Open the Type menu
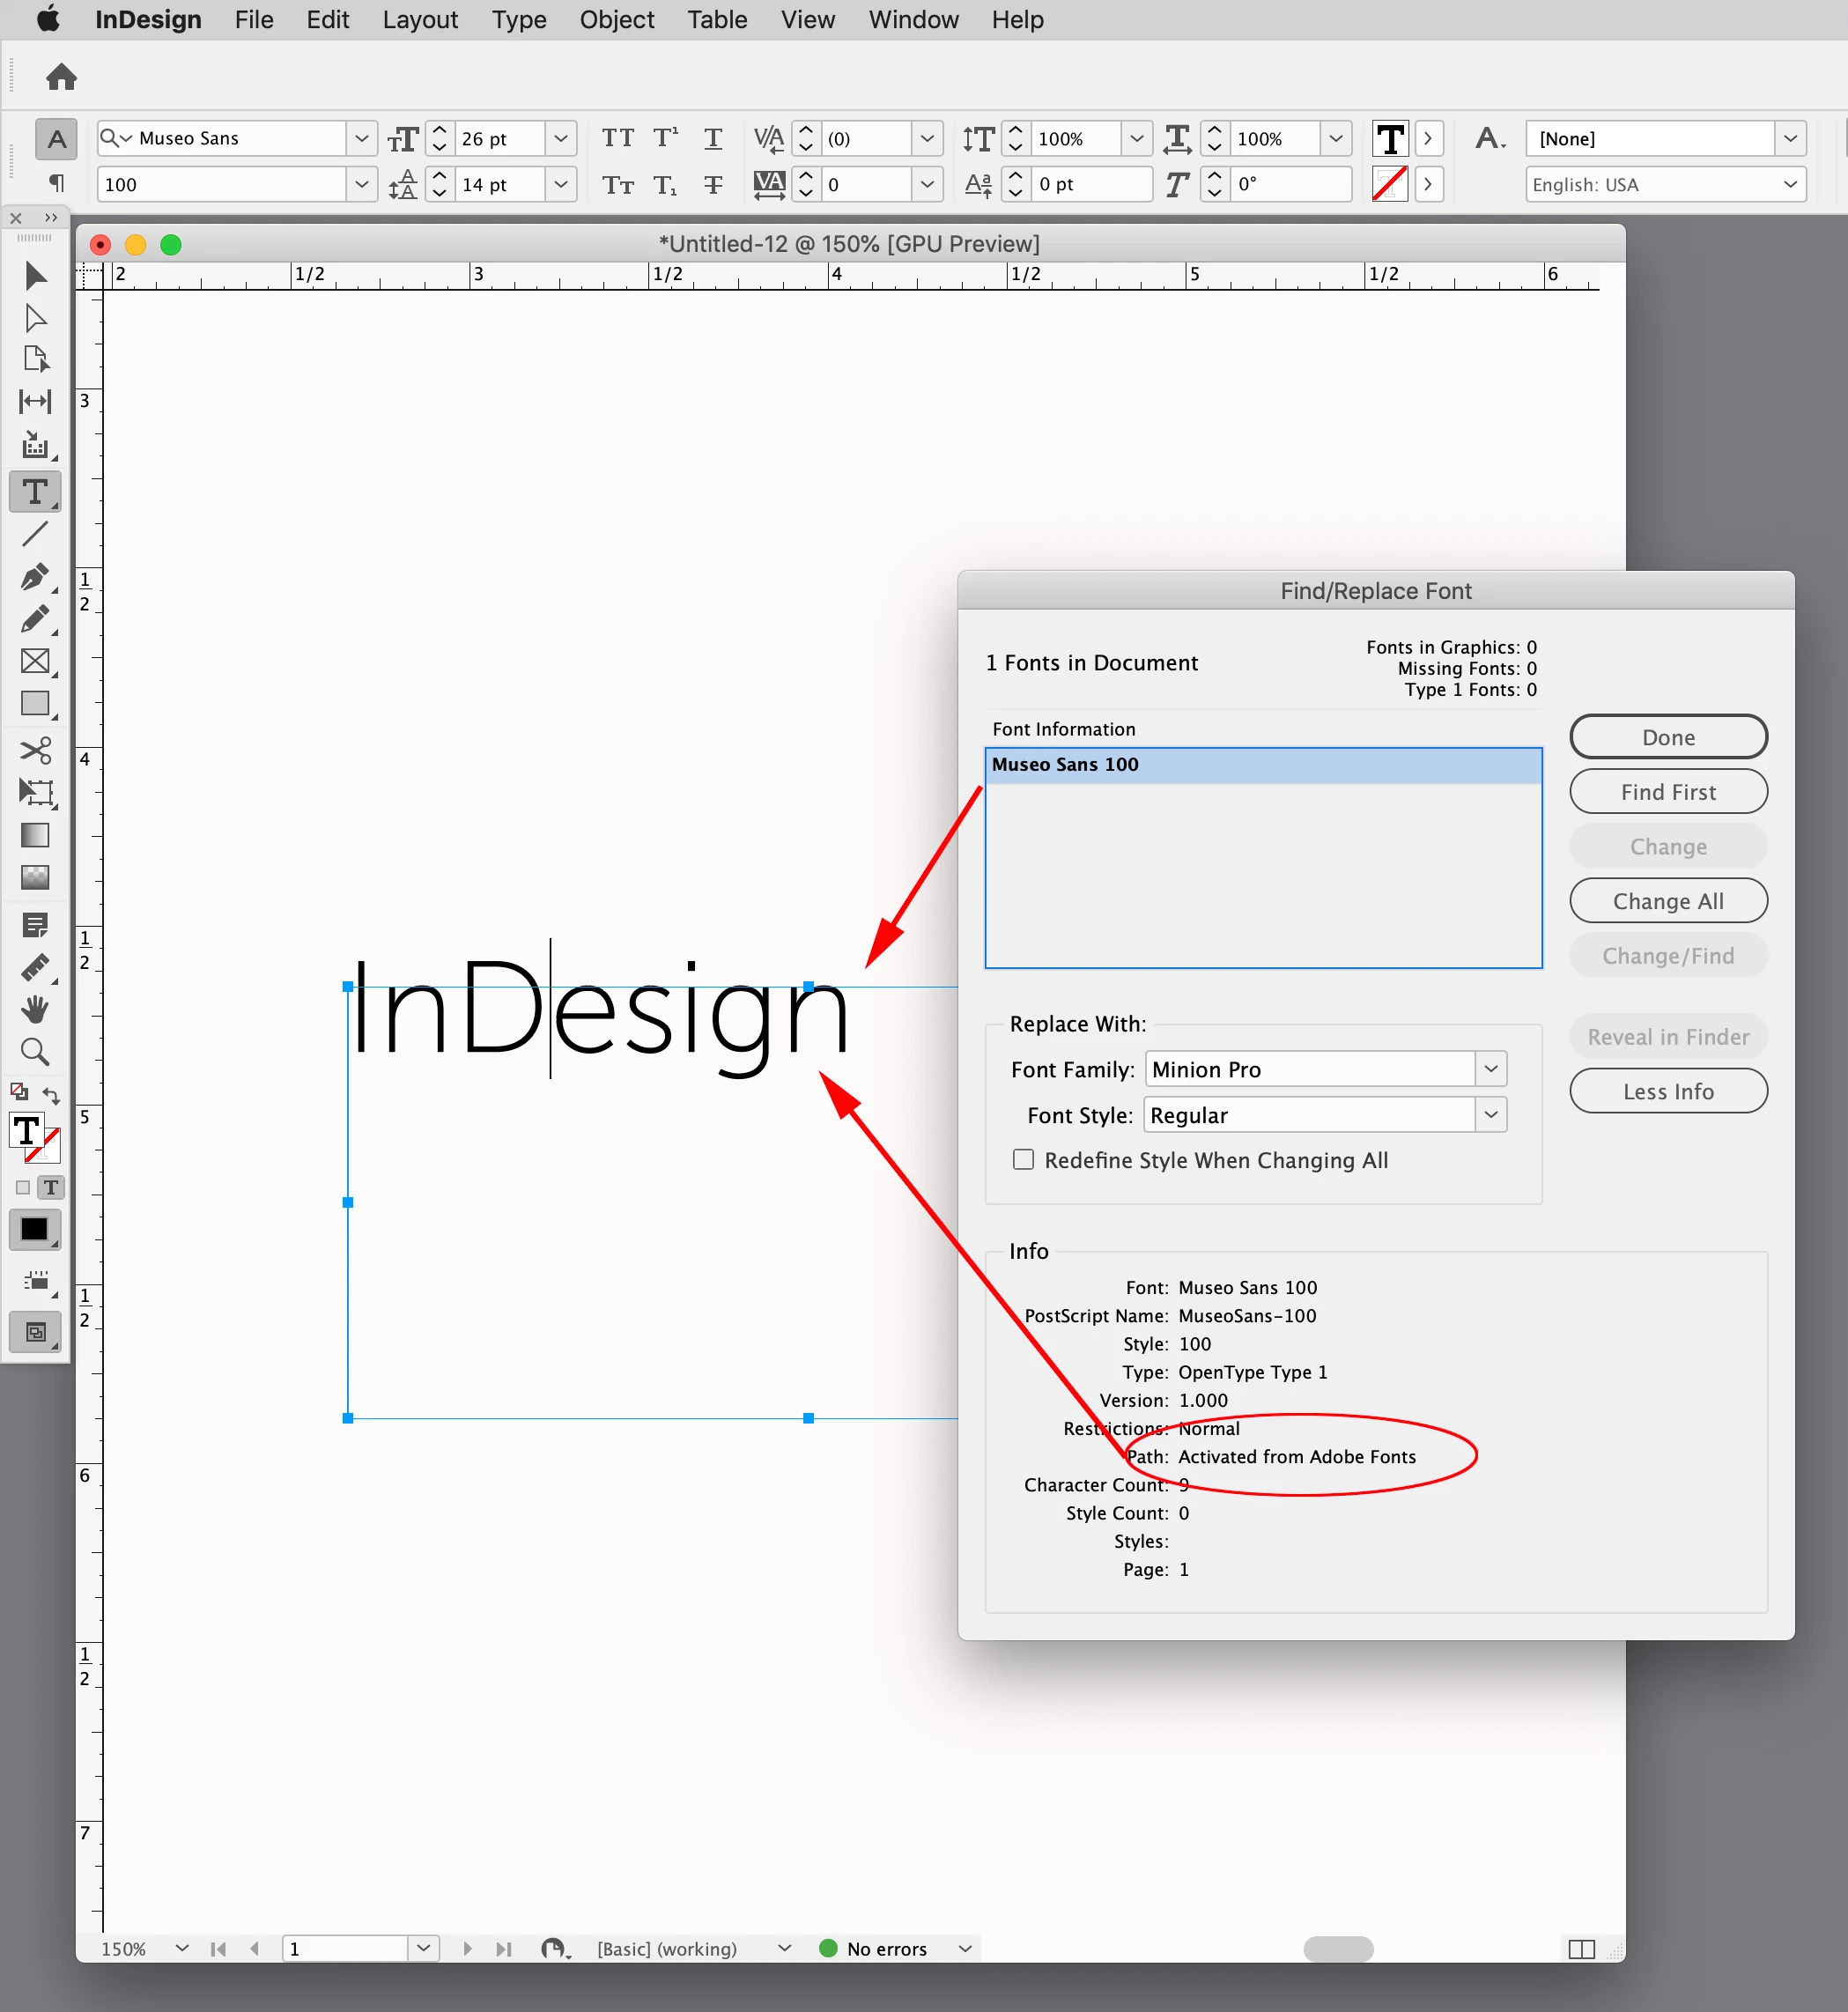 pyautogui.click(x=518, y=20)
